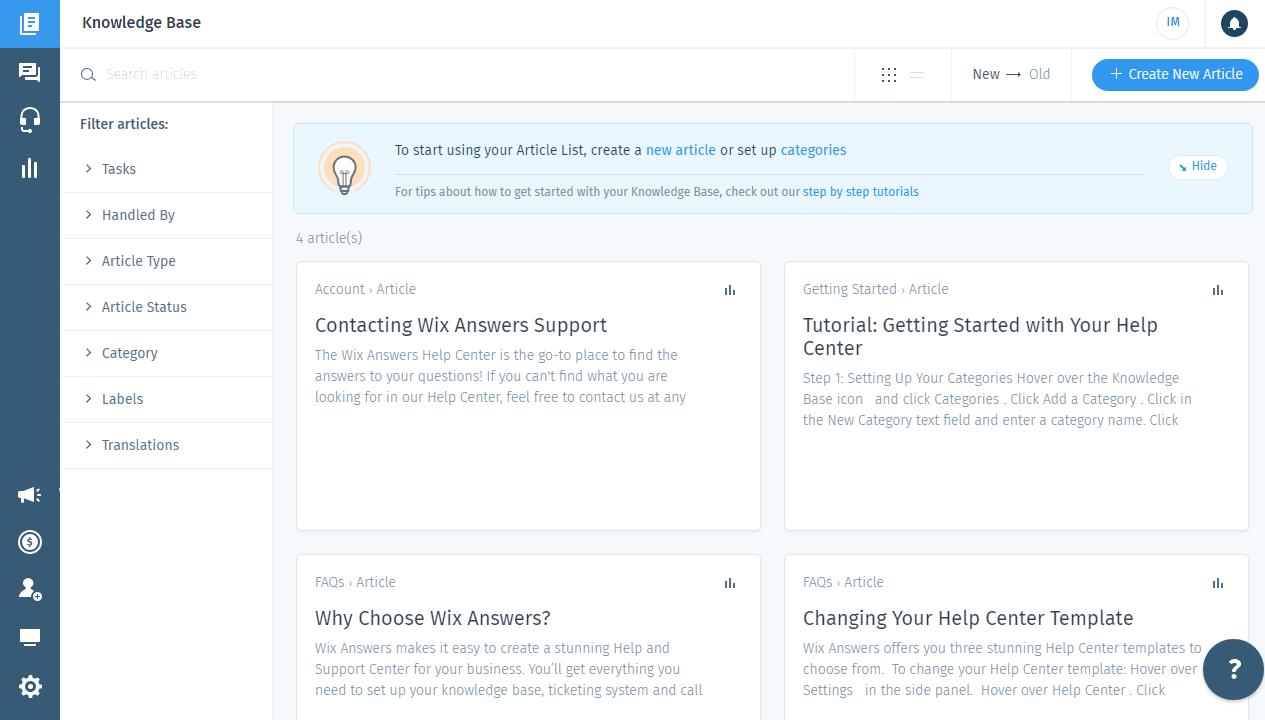Expand the Translations filter
This screenshot has width=1265, height=720.
(x=140, y=445)
